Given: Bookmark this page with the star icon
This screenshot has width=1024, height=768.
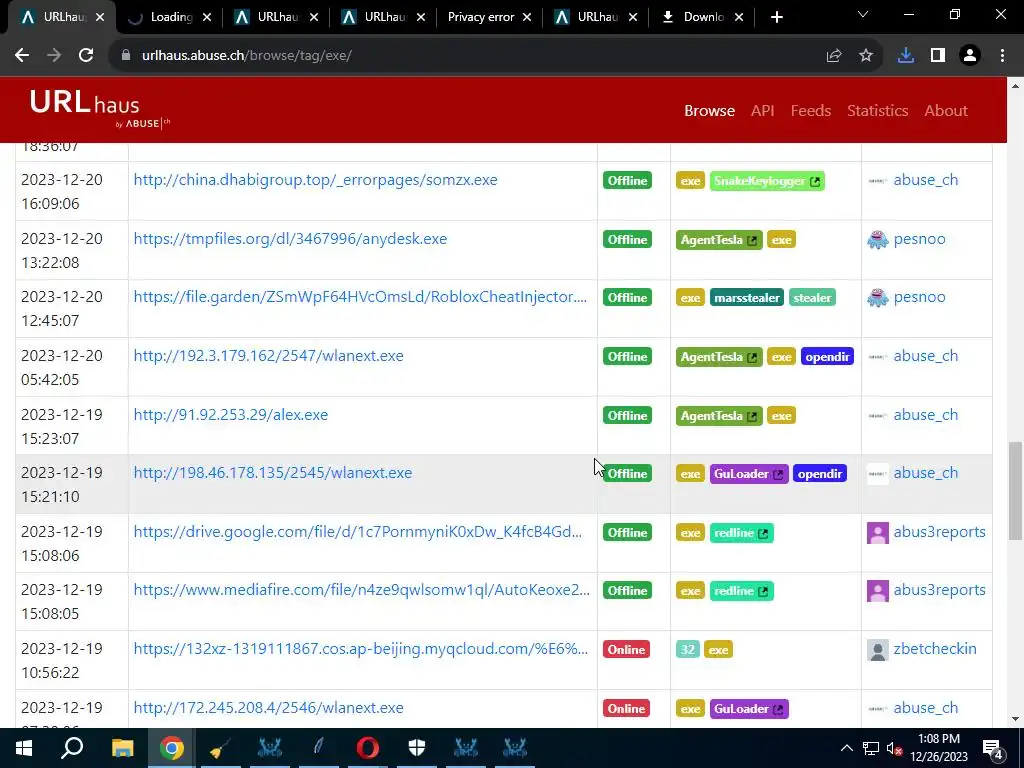Looking at the screenshot, I should click(x=866, y=56).
